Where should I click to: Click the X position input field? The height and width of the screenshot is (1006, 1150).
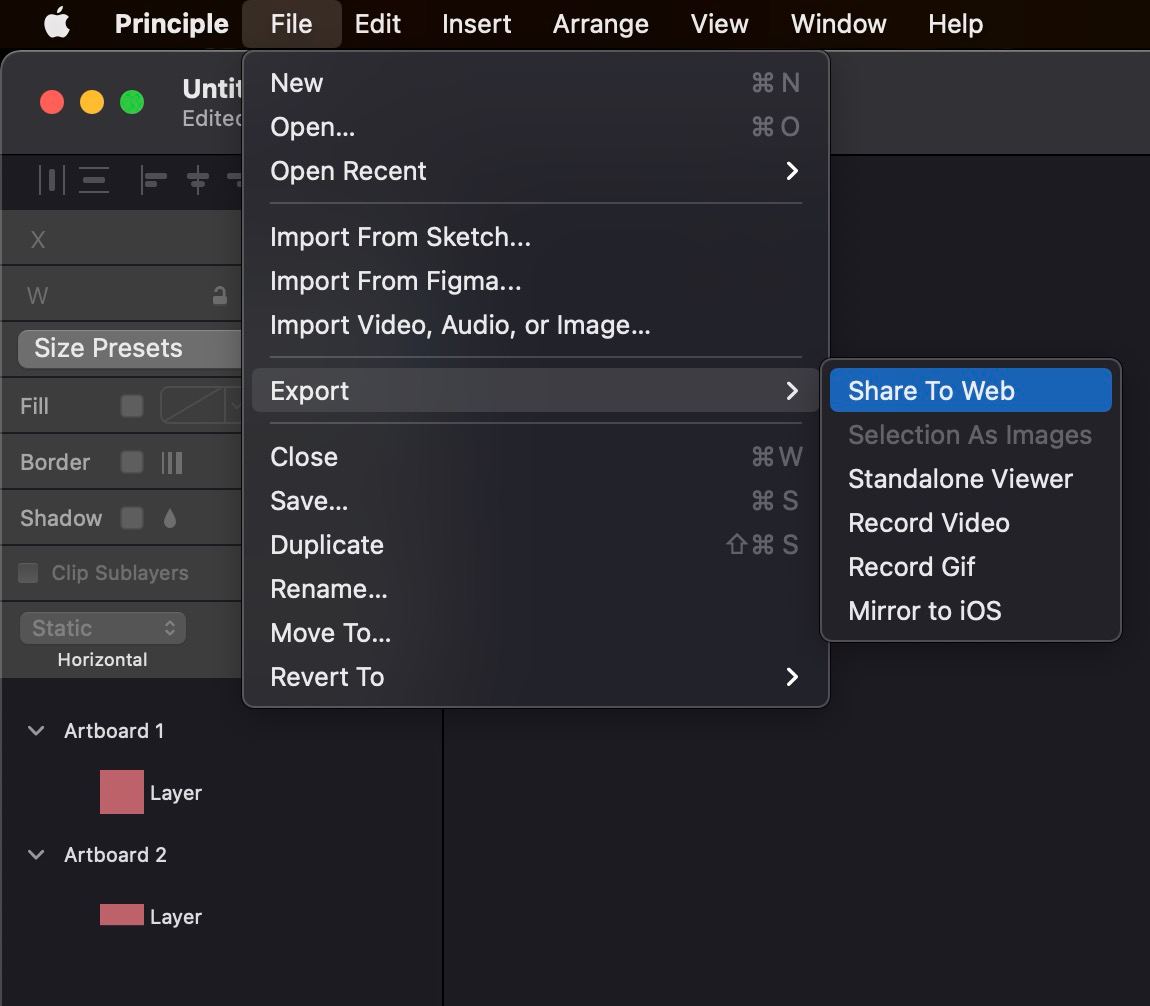[121, 239]
